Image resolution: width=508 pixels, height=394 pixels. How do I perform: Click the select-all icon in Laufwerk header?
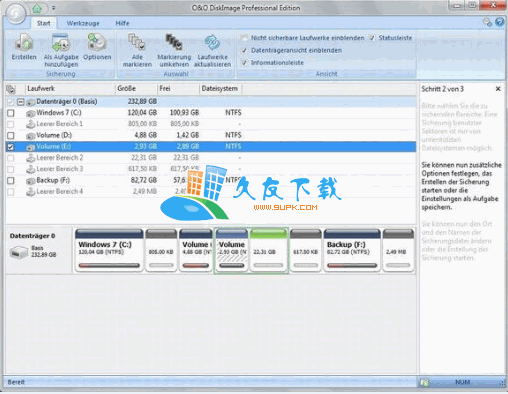coord(11,89)
